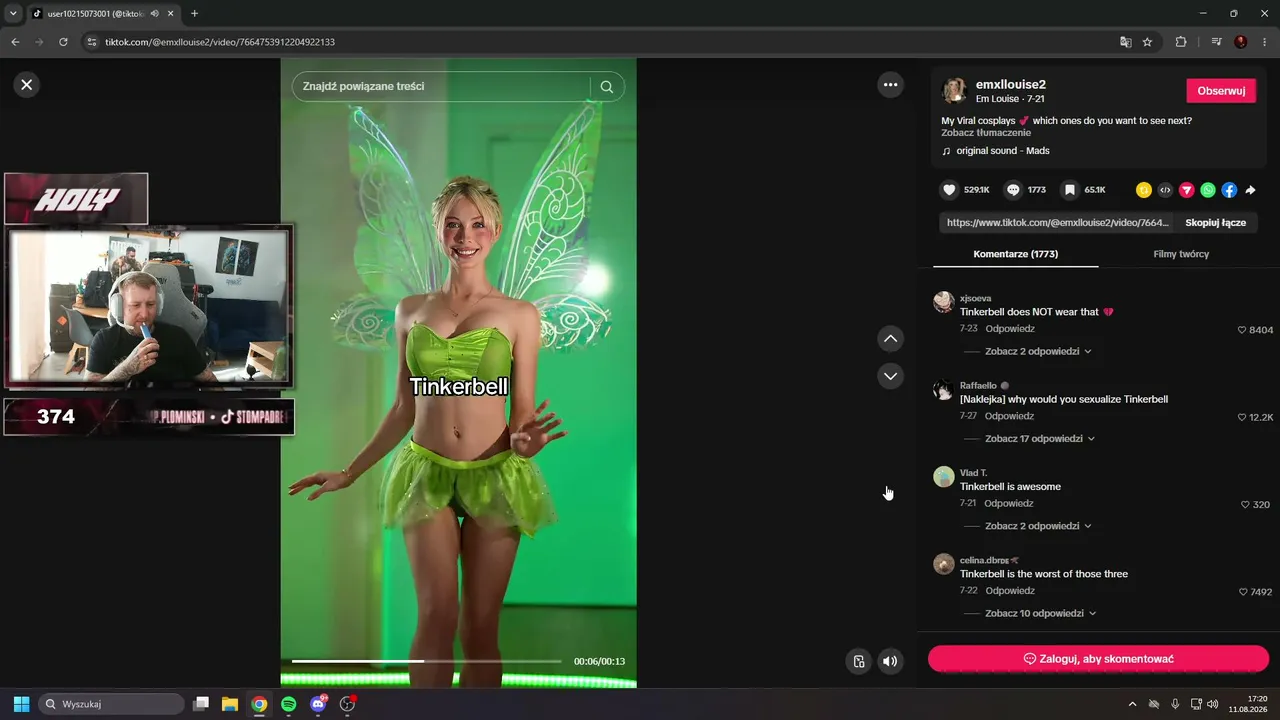Screen dimensions: 1280x720
Task: Open the video's three-dot options menu
Action: point(890,85)
